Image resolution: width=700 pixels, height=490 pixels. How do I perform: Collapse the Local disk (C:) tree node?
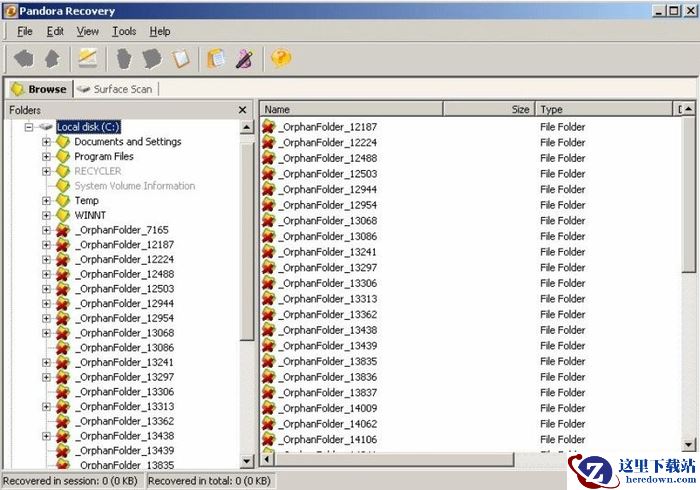point(29,127)
